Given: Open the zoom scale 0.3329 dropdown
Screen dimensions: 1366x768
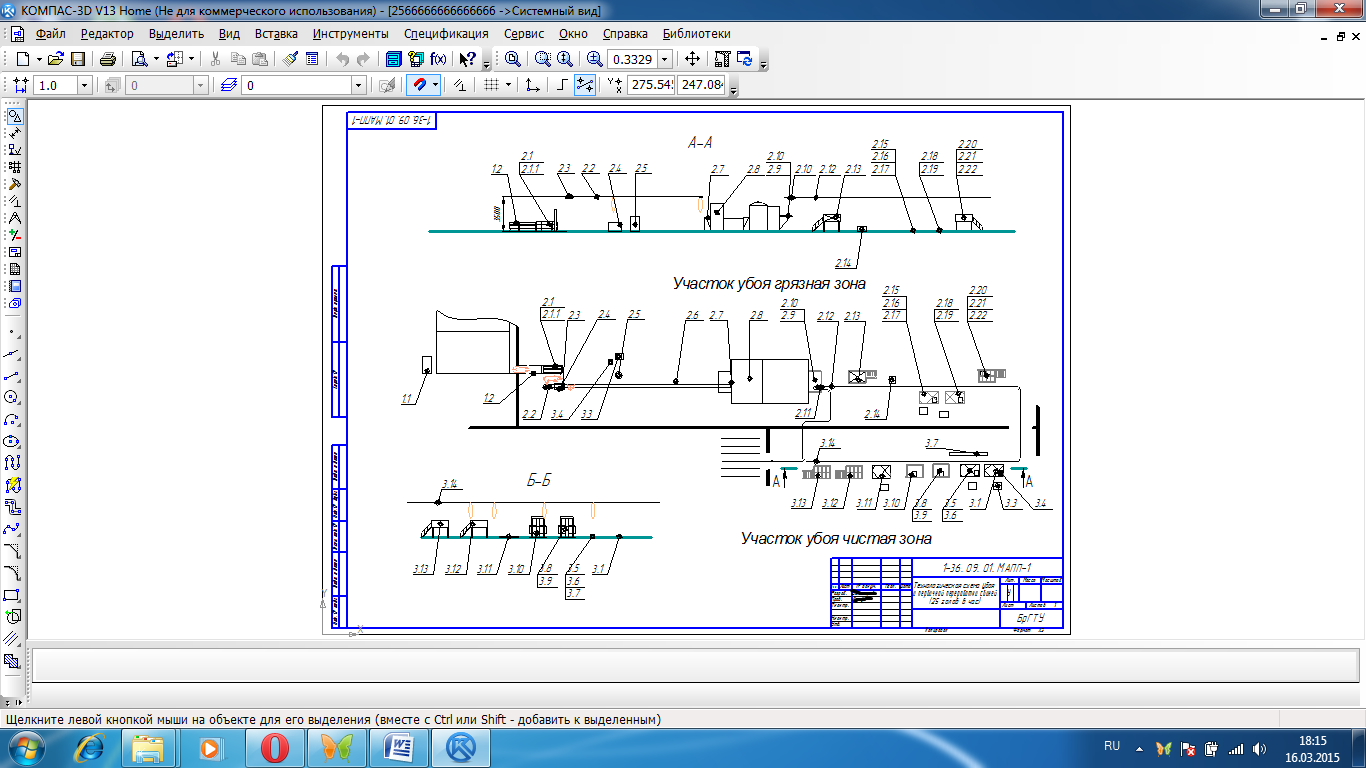Looking at the screenshot, I should [665, 59].
